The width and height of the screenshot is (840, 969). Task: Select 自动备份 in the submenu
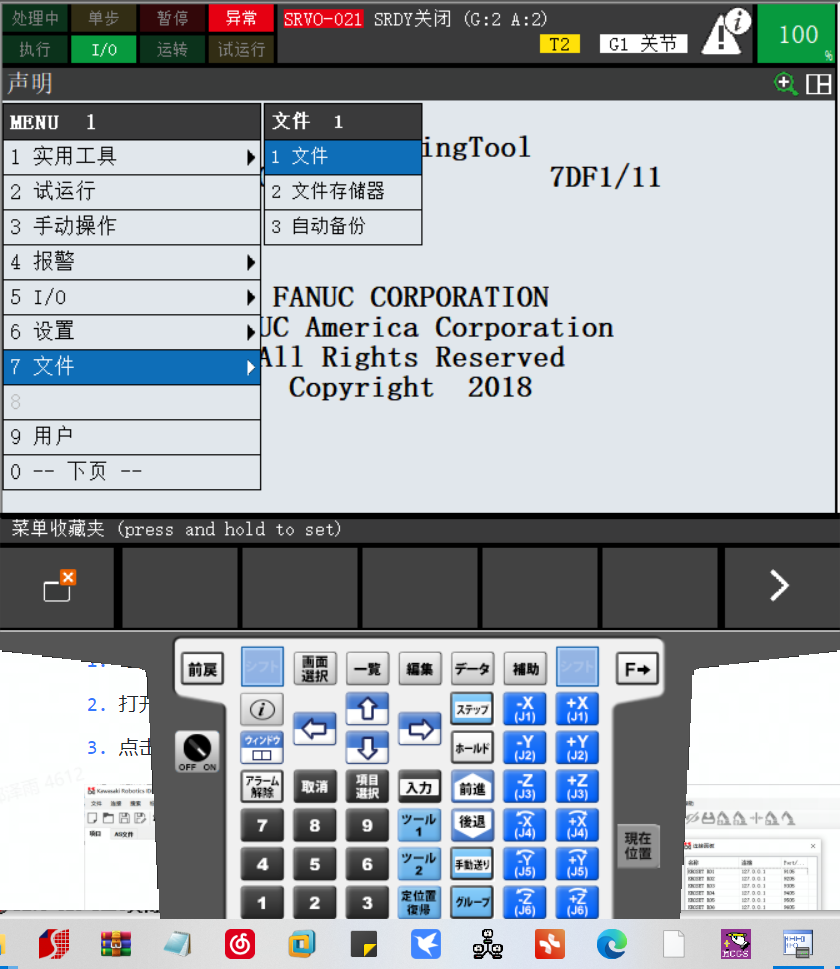342,227
